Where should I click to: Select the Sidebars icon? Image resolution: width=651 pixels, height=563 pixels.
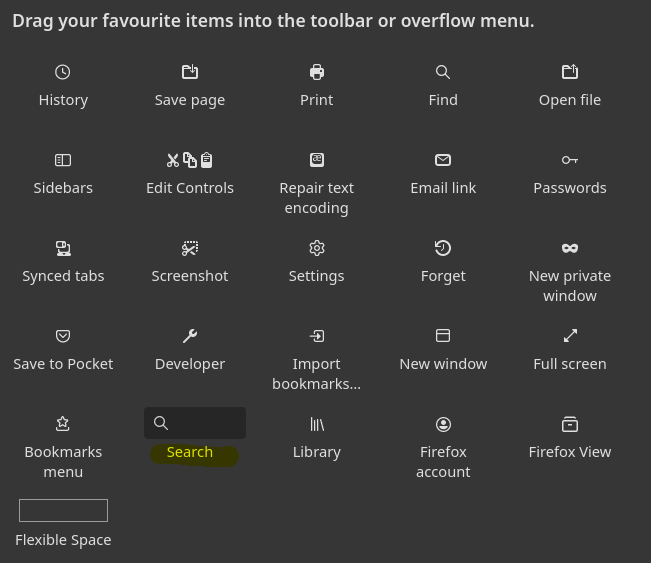click(63, 160)
